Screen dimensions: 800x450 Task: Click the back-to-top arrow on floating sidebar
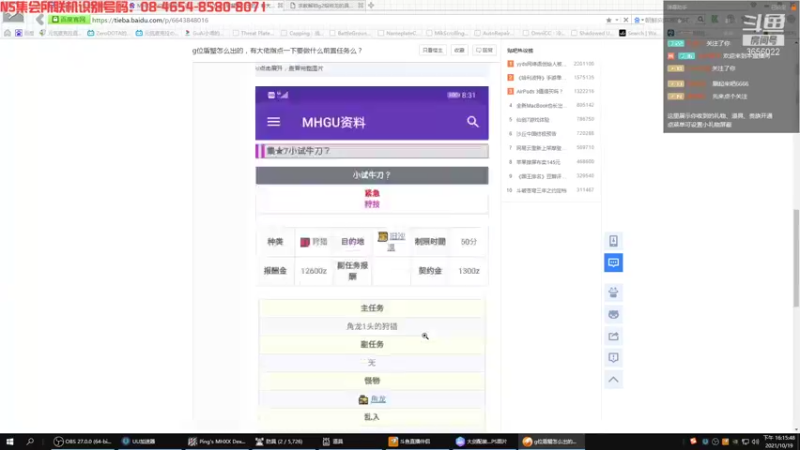point(613,380)
